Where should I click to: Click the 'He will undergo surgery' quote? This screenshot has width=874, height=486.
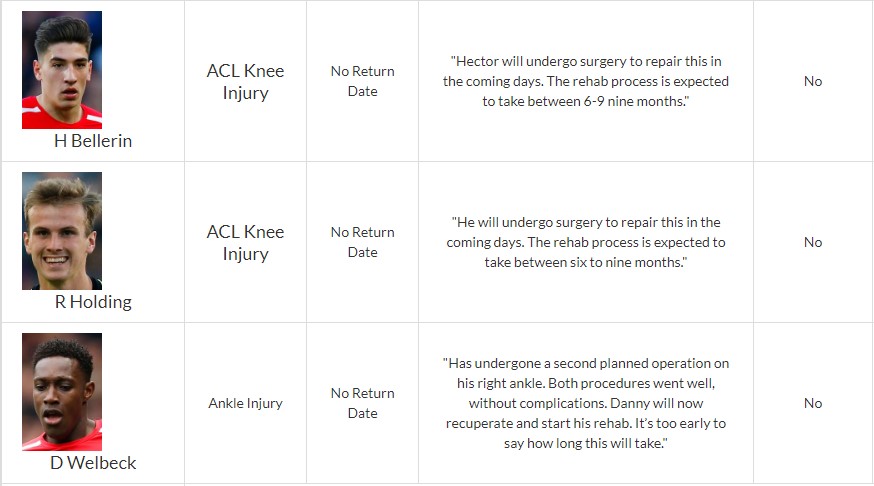[586, 242]
